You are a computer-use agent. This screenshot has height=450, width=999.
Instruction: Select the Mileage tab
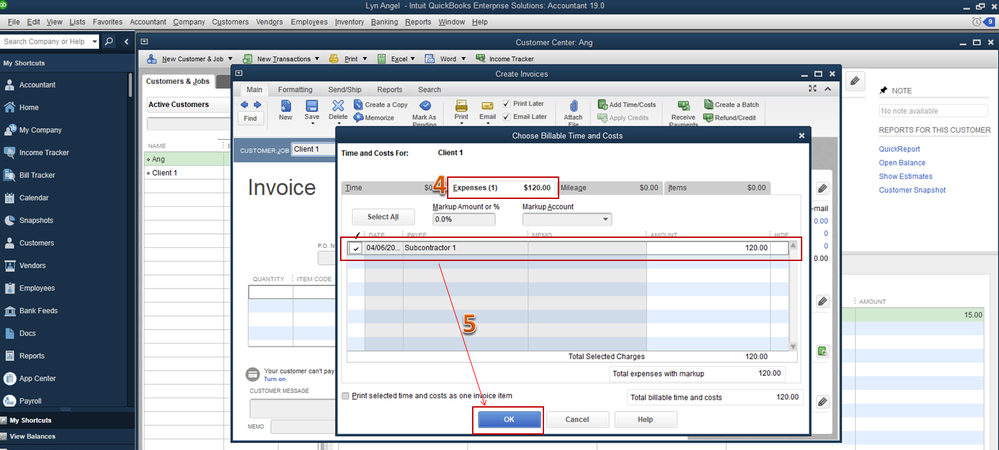pos(609,188)
